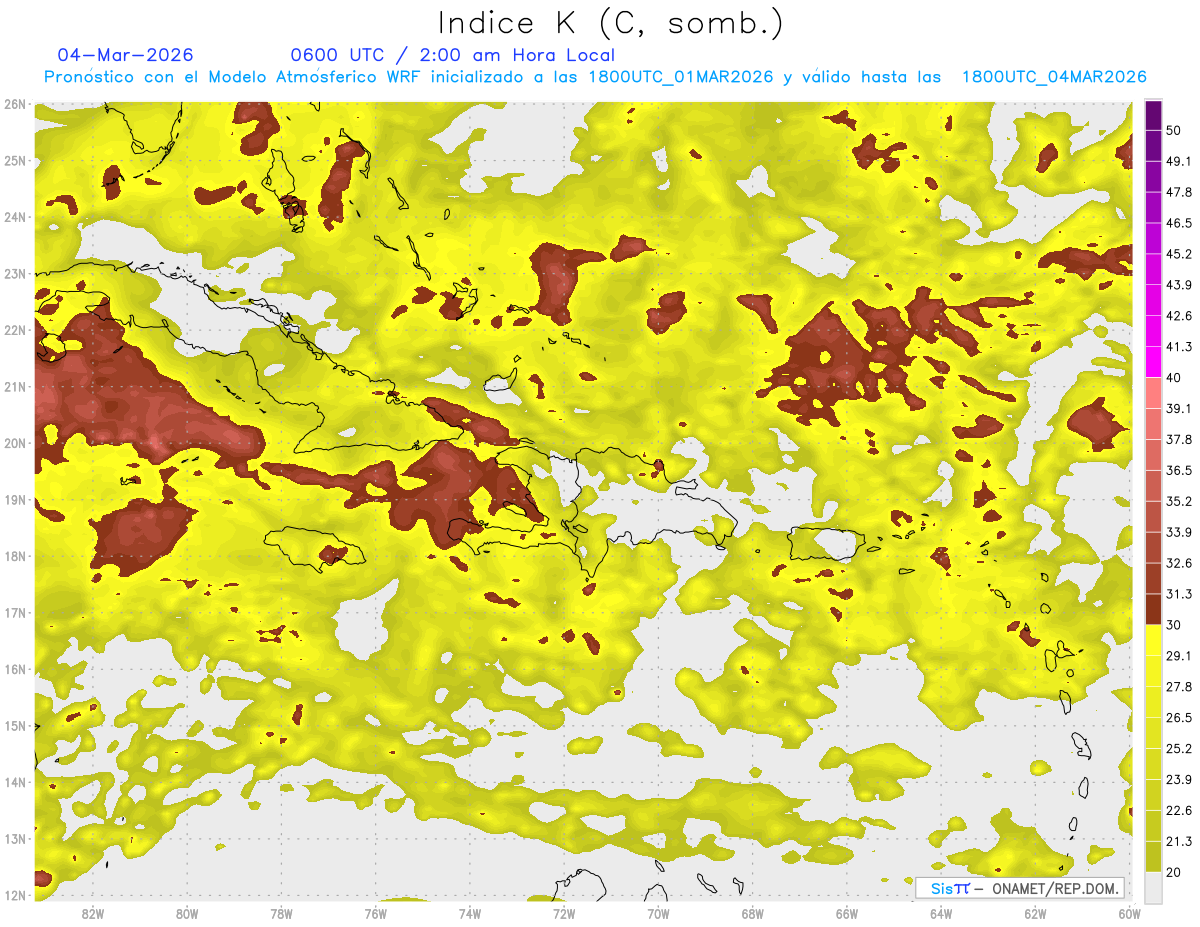Click the colorbar value "40"
This screenshot has width=1200, height=927.
tap(1174, 378)
